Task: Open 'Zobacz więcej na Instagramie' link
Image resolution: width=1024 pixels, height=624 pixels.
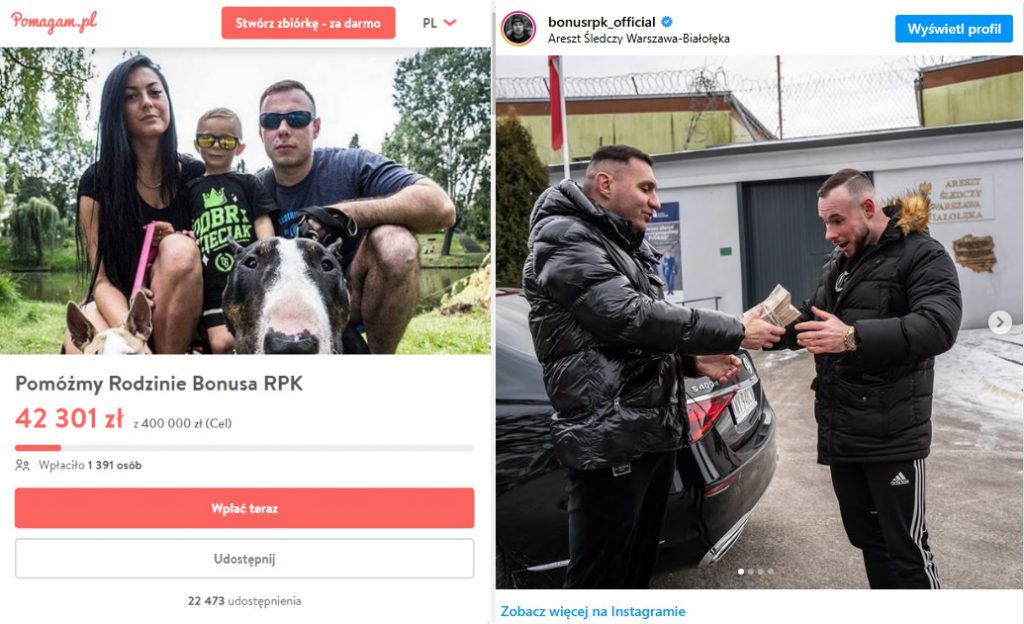Action: [593, 612]
